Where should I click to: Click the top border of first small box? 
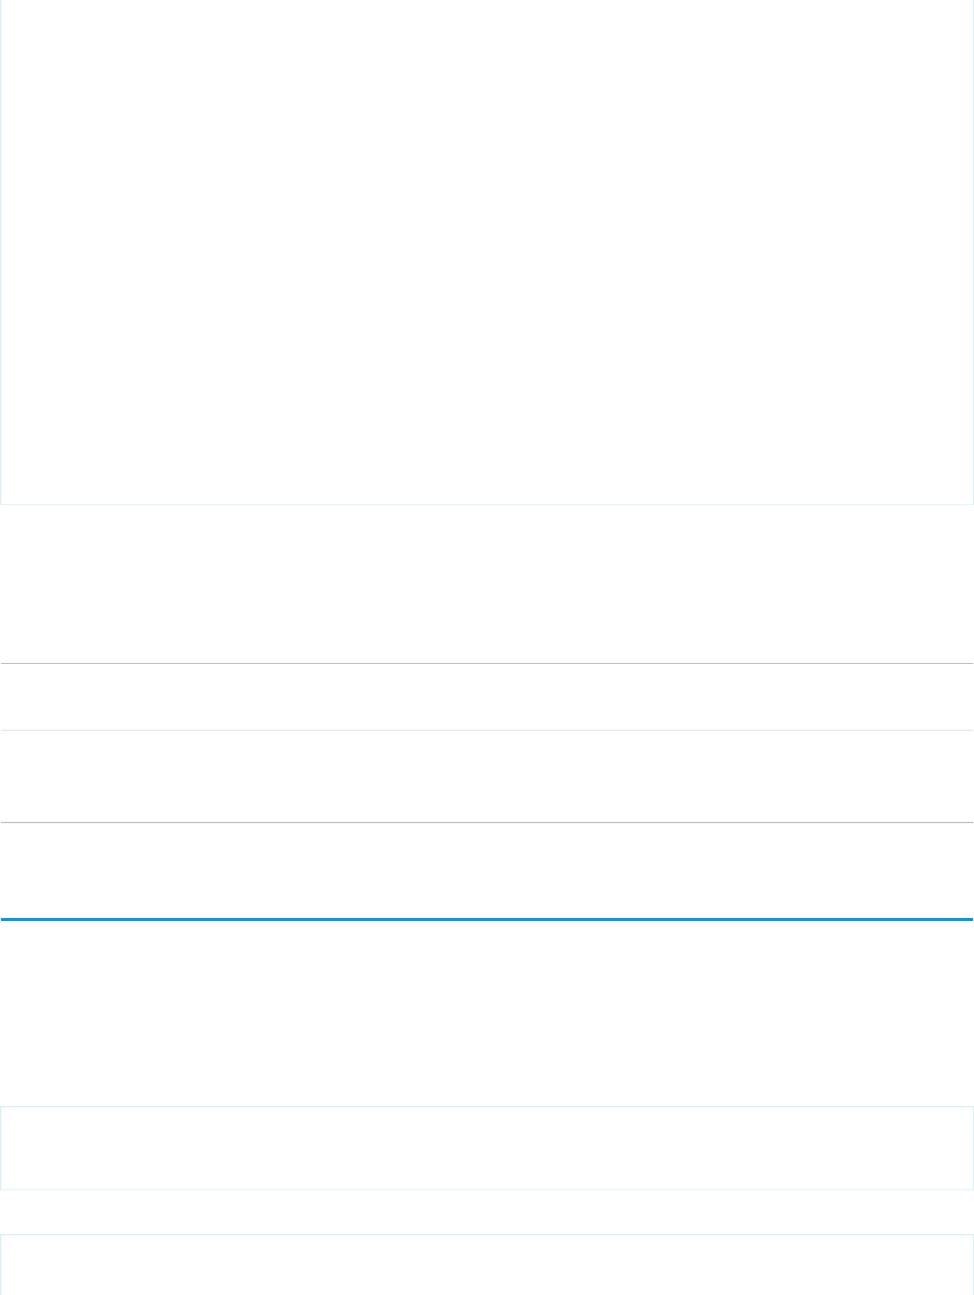coord(487,1106)
